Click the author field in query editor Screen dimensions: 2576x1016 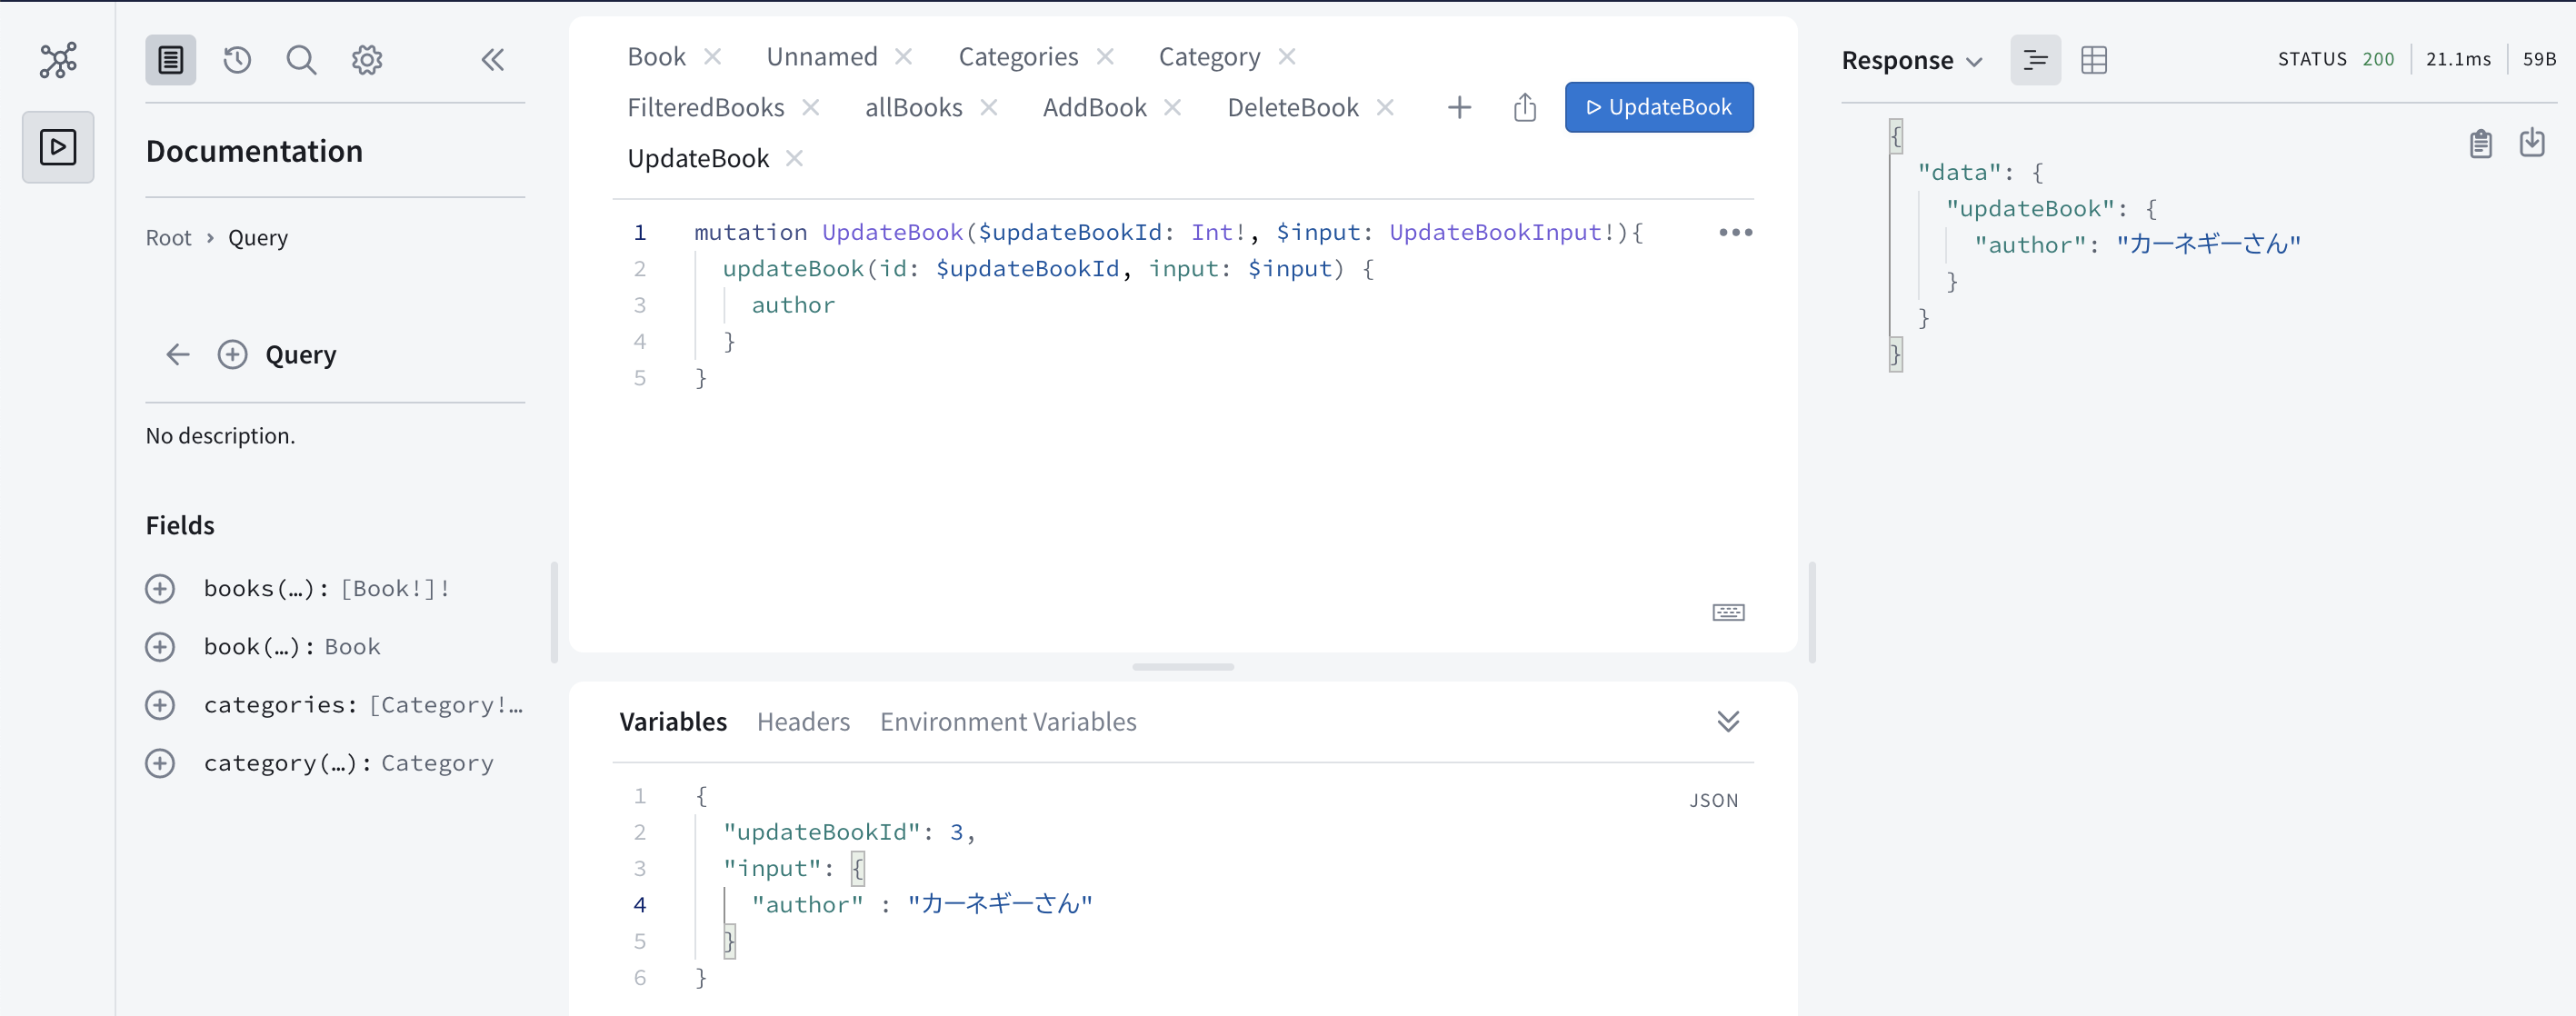(793, 305)
